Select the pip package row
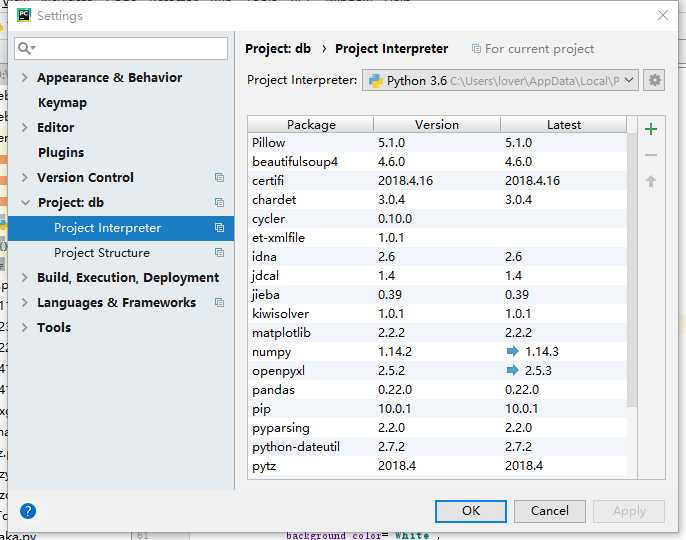Screen dimensions: 686x540 437,409
